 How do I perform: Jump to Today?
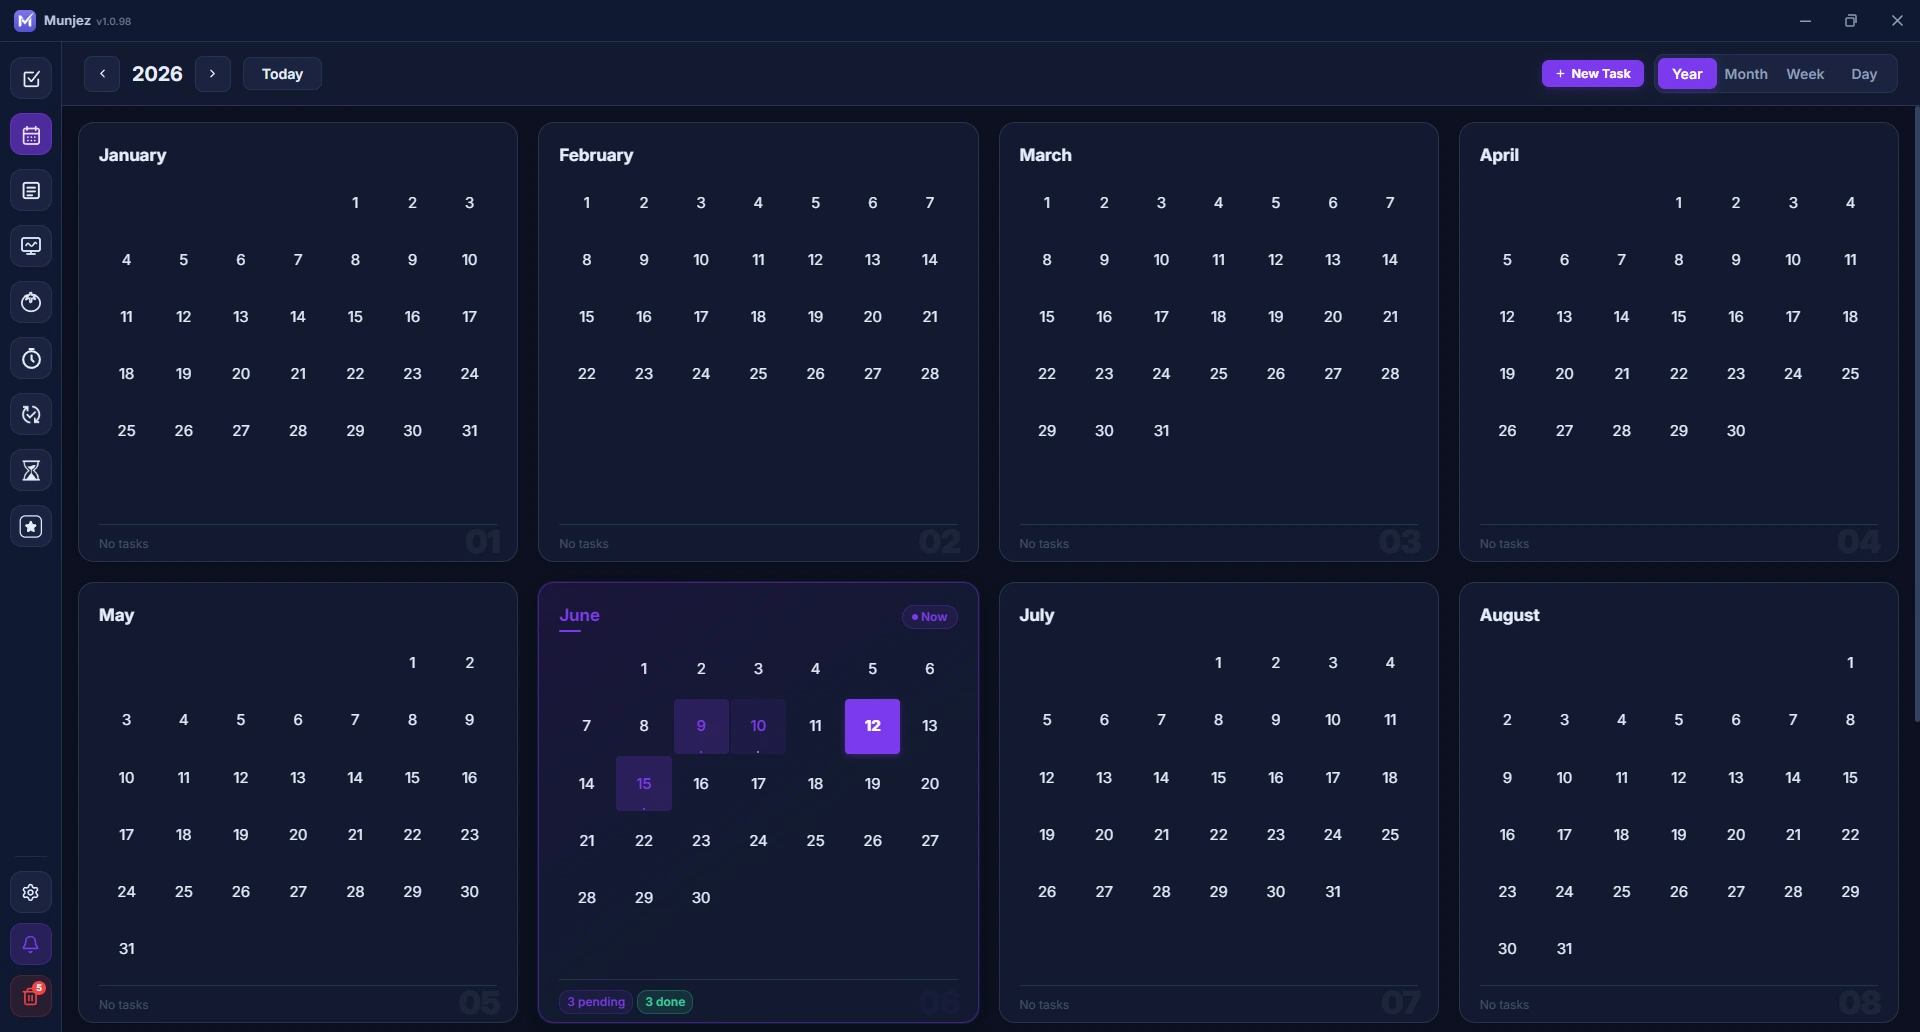coord(282,74)
